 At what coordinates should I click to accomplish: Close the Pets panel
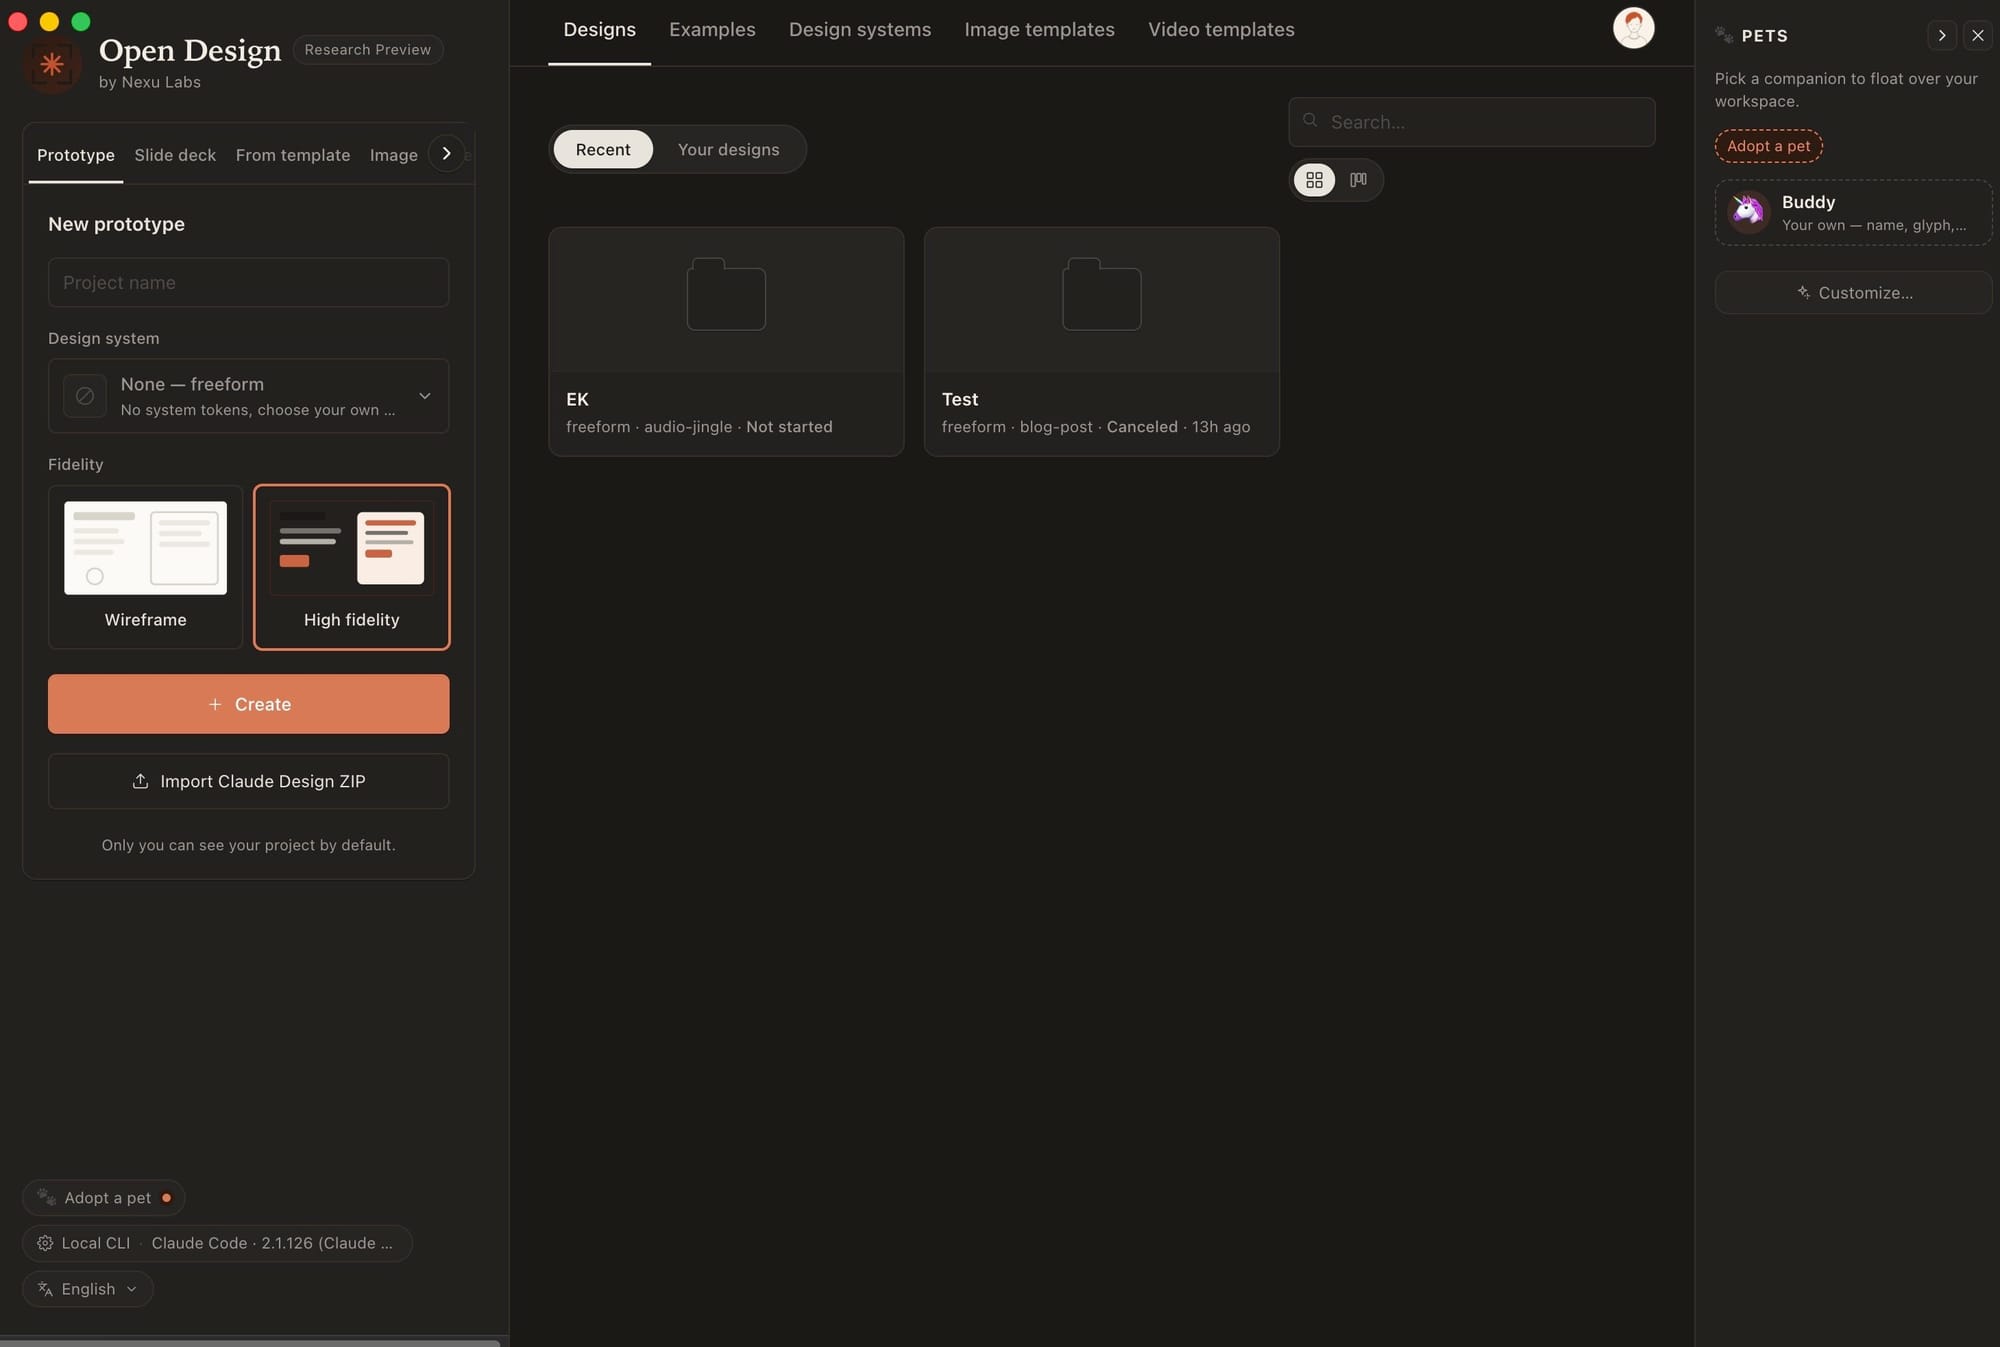(1977, 35)
